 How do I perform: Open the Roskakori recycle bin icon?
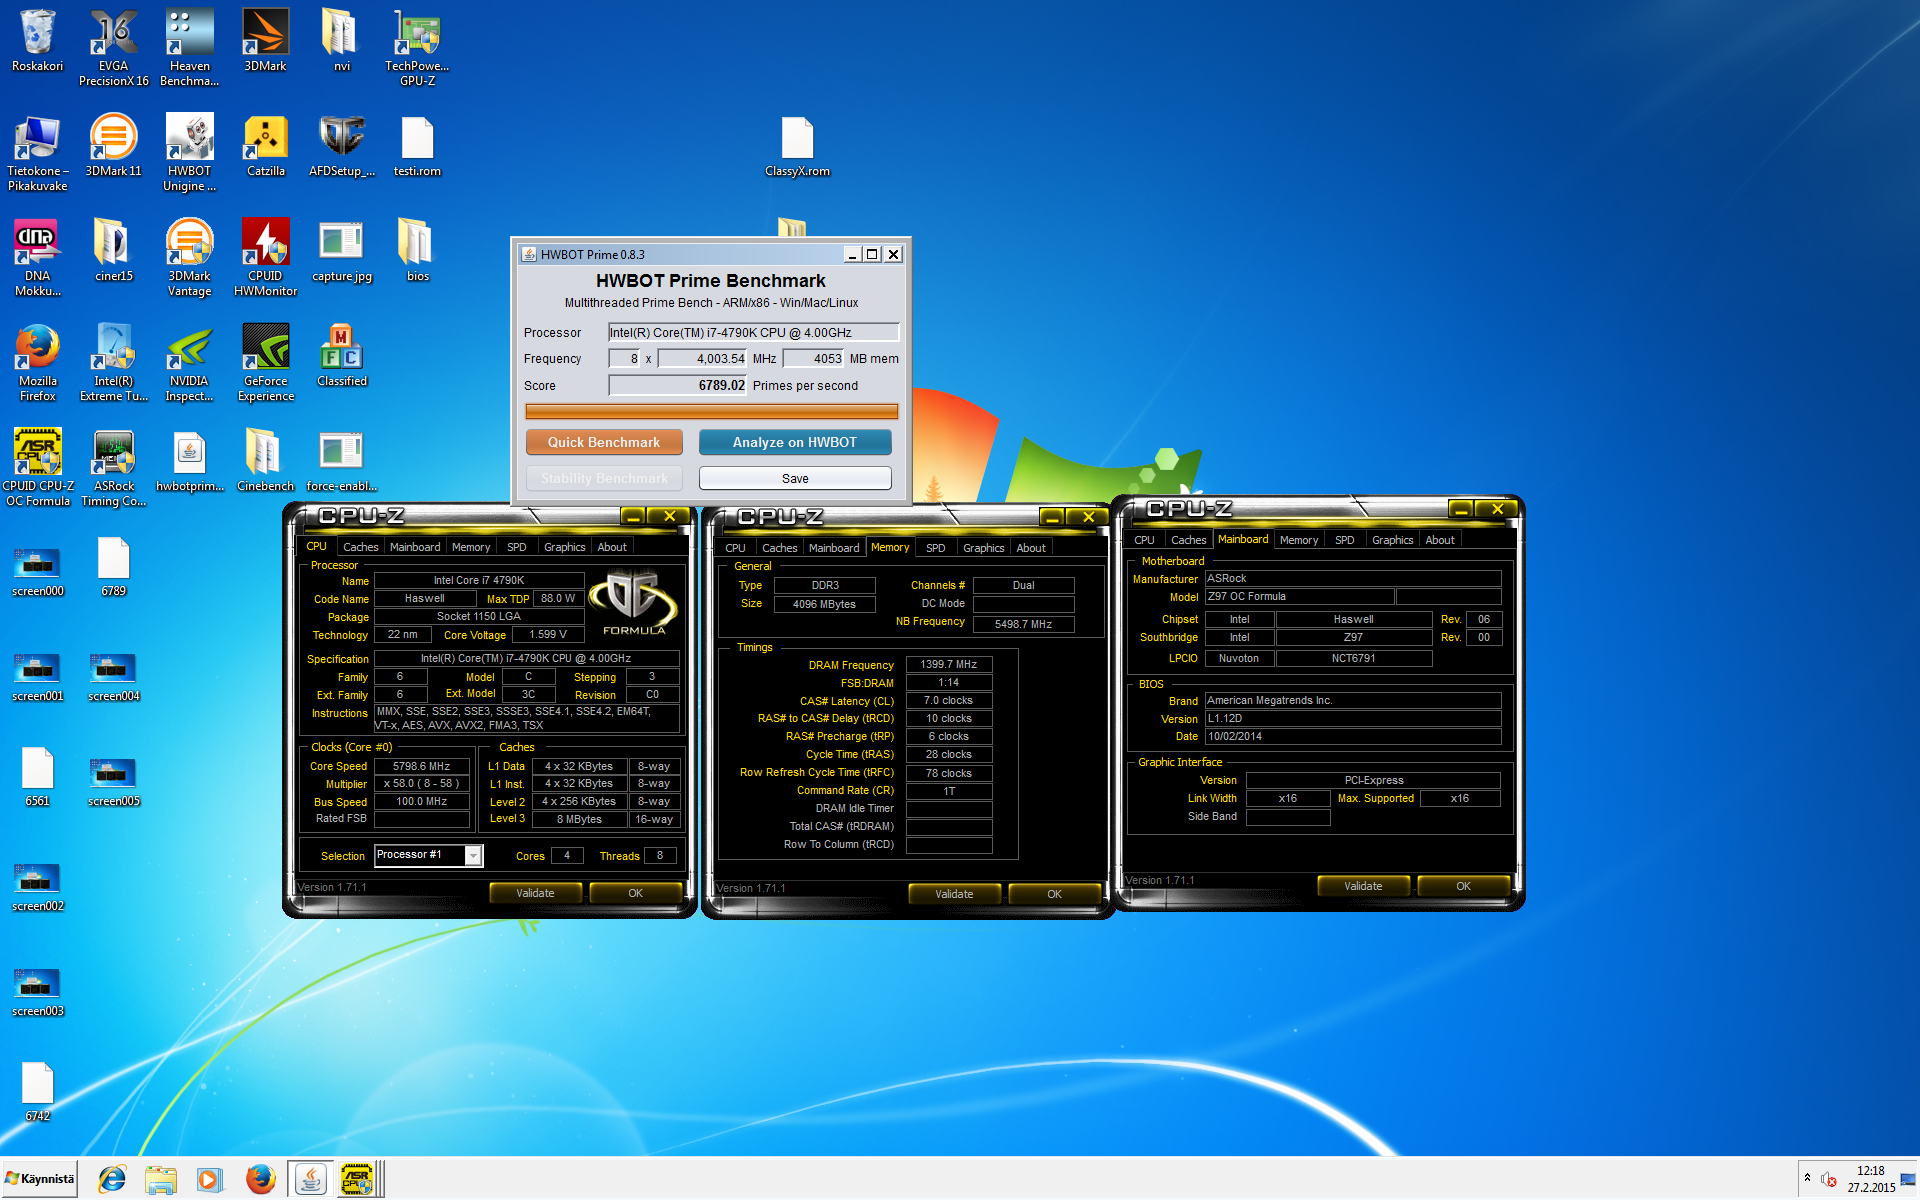click(x=37, y=41)
